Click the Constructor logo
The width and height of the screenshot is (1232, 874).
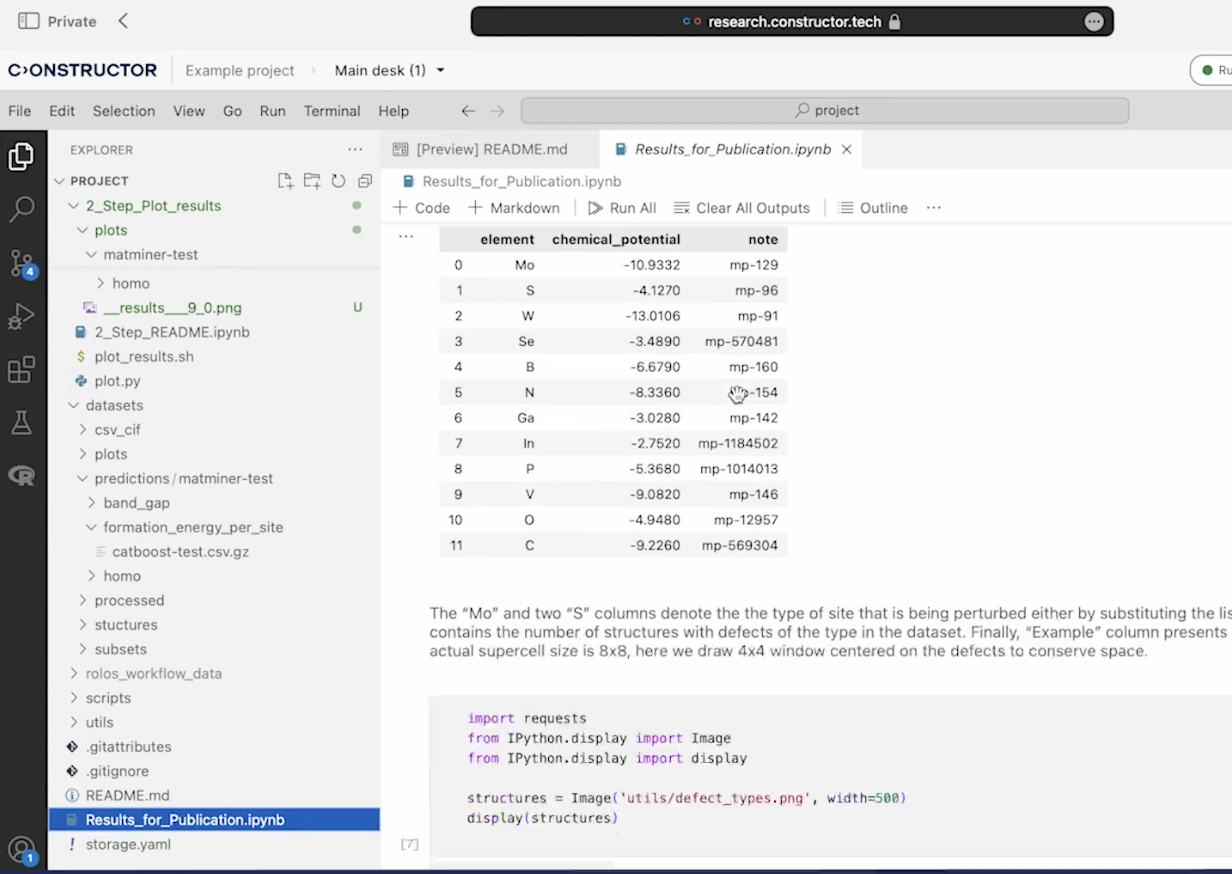pyautogui.click(x=82, y=70)
